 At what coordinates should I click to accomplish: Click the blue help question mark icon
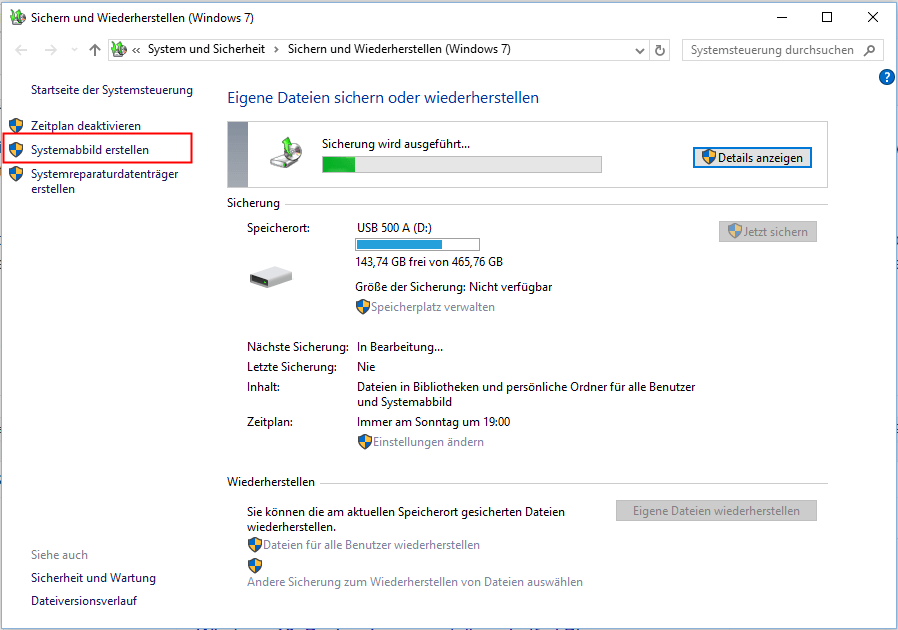pyautogui.click(x=886, y=77)
